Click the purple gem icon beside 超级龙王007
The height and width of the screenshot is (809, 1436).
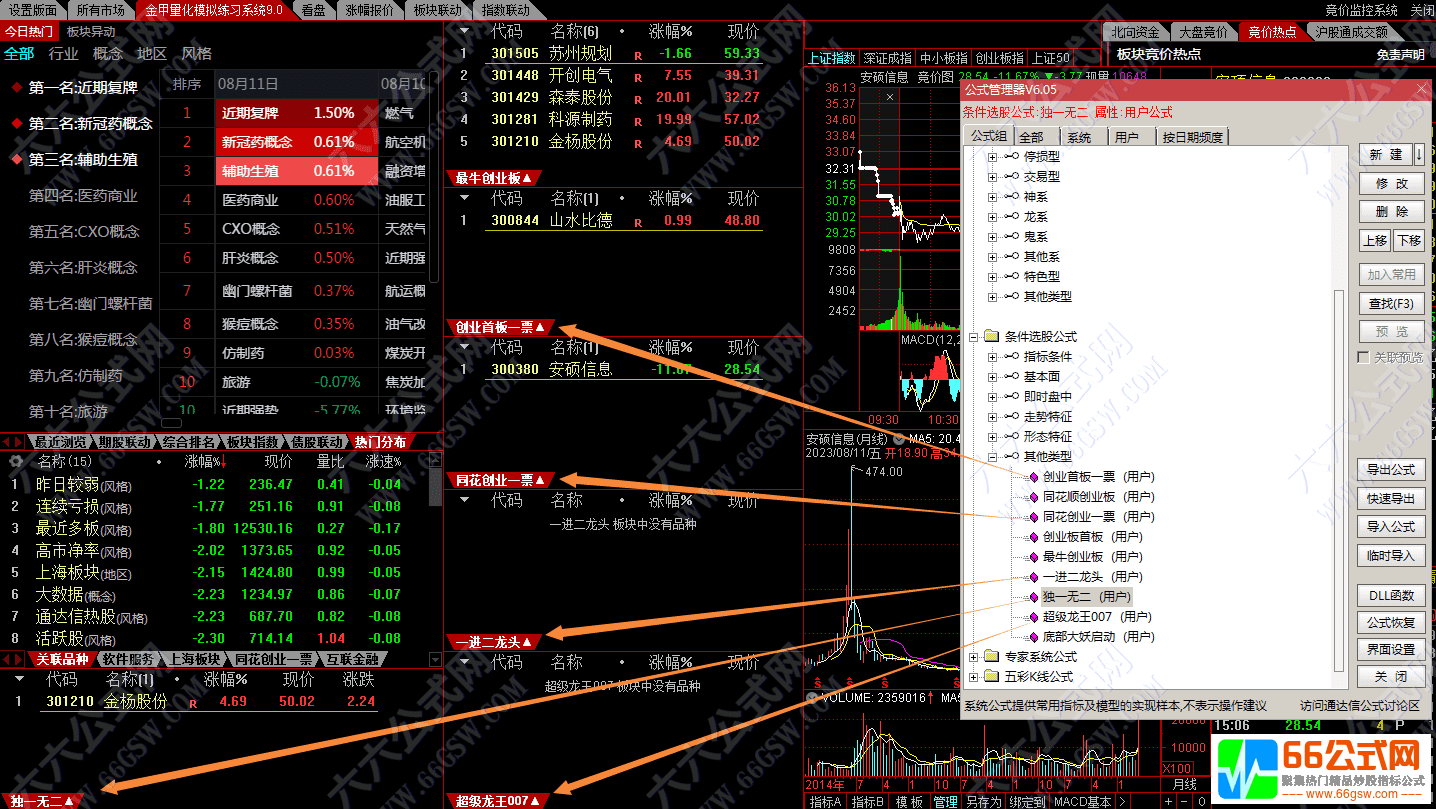(x=1034, y=617)
